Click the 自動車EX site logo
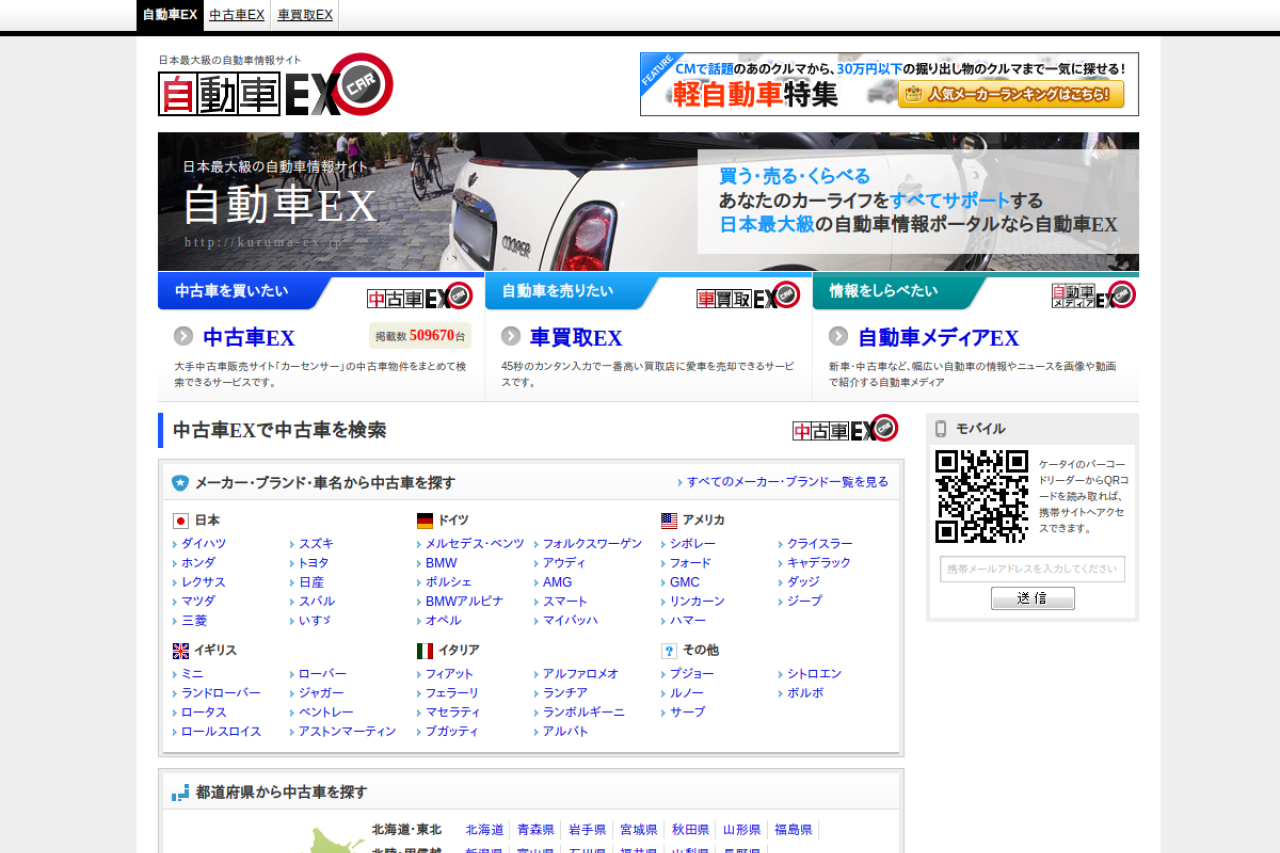 [275, 86]
